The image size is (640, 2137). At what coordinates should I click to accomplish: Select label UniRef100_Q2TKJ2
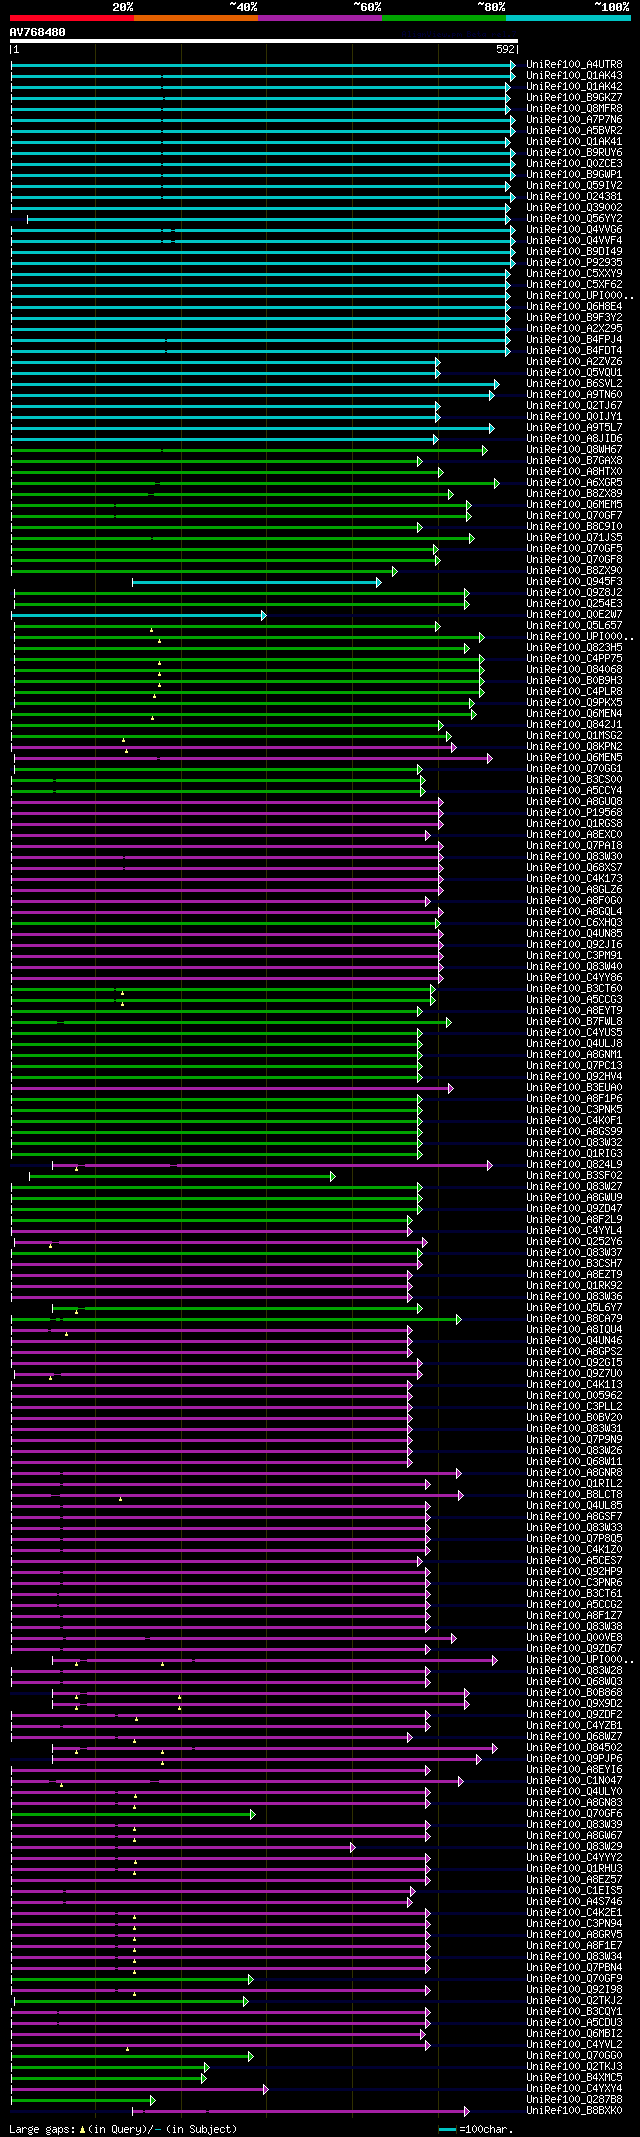click(574, 2001)
